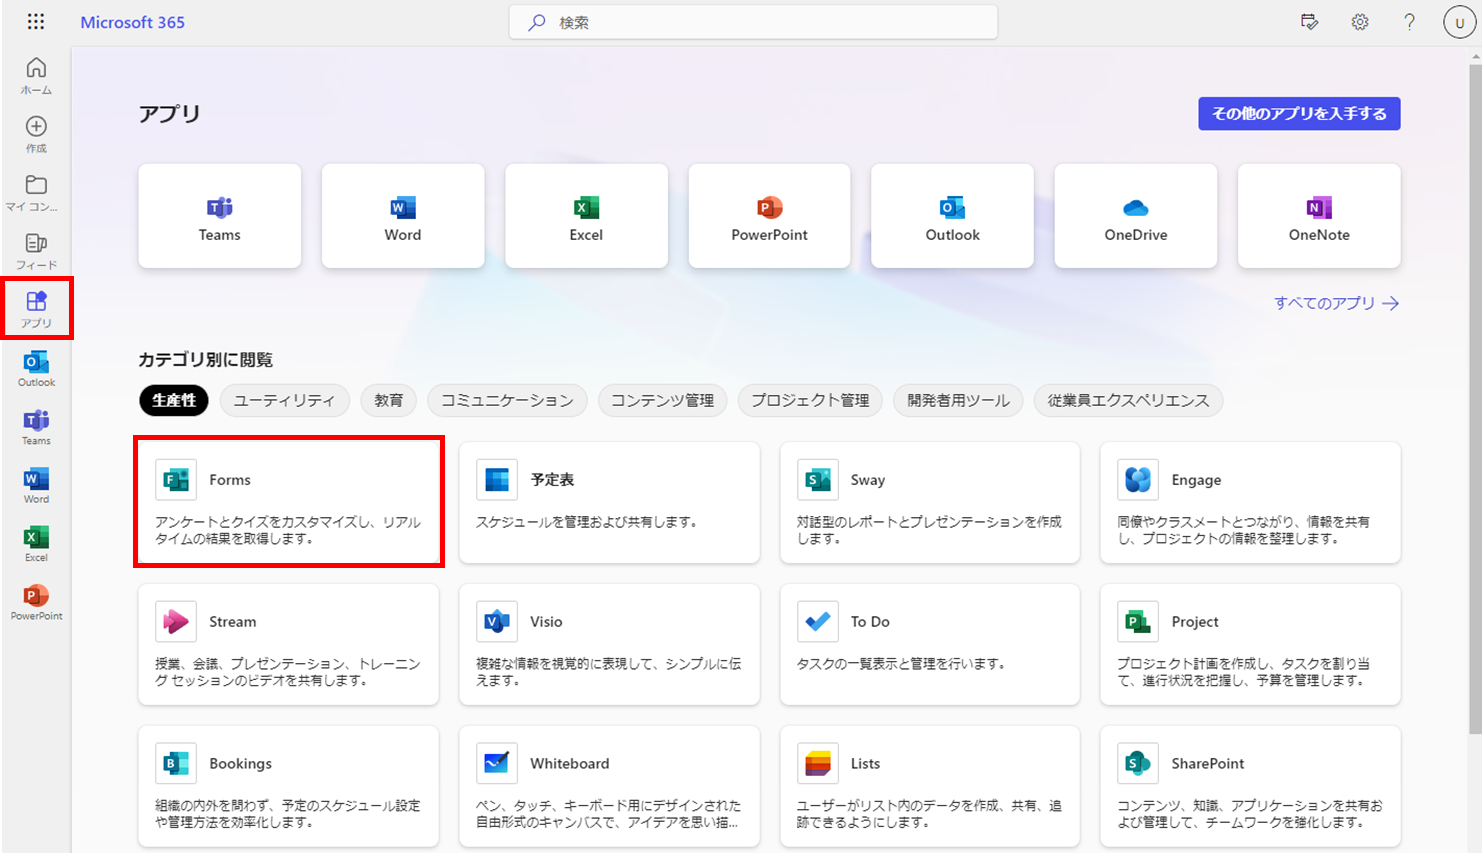Image resolution: width=1482 pixels, height=853 pixels.
Task: Click the Project description about プロジェクト計画
Action: pyautogui.click(x=1243, y=672)
